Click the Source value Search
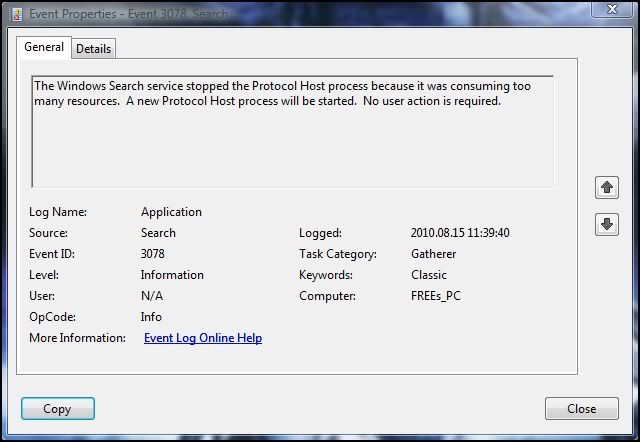The height and width of the screenshot is (442, 640). pyautogui.click(x=159, y=233)
